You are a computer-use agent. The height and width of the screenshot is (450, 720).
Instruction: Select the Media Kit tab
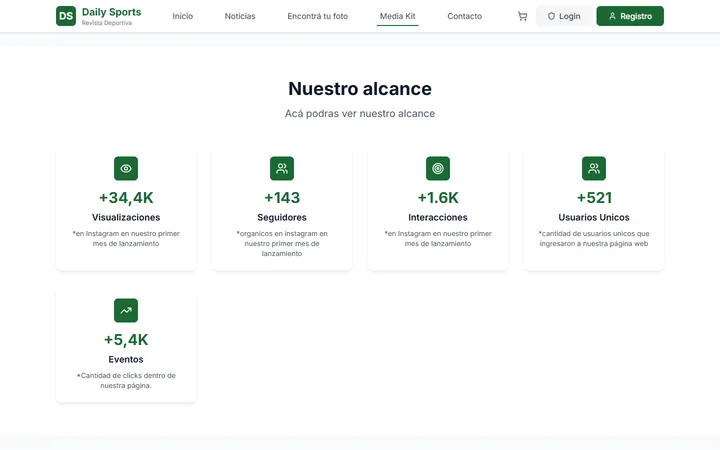(397, 16)
